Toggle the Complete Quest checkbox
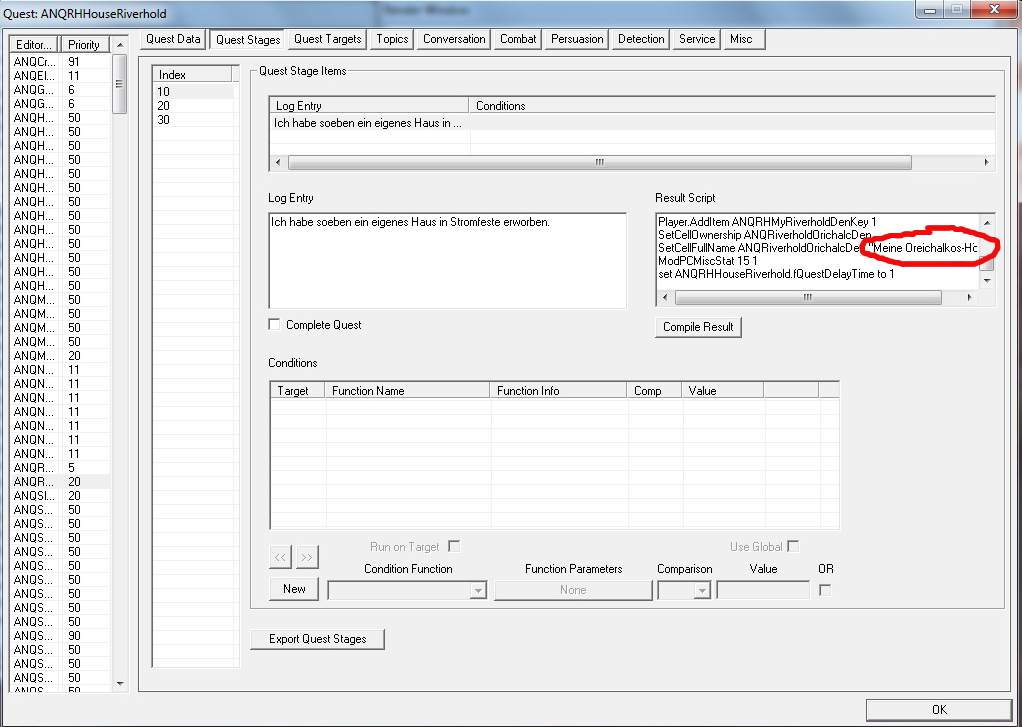 (275, 325)
